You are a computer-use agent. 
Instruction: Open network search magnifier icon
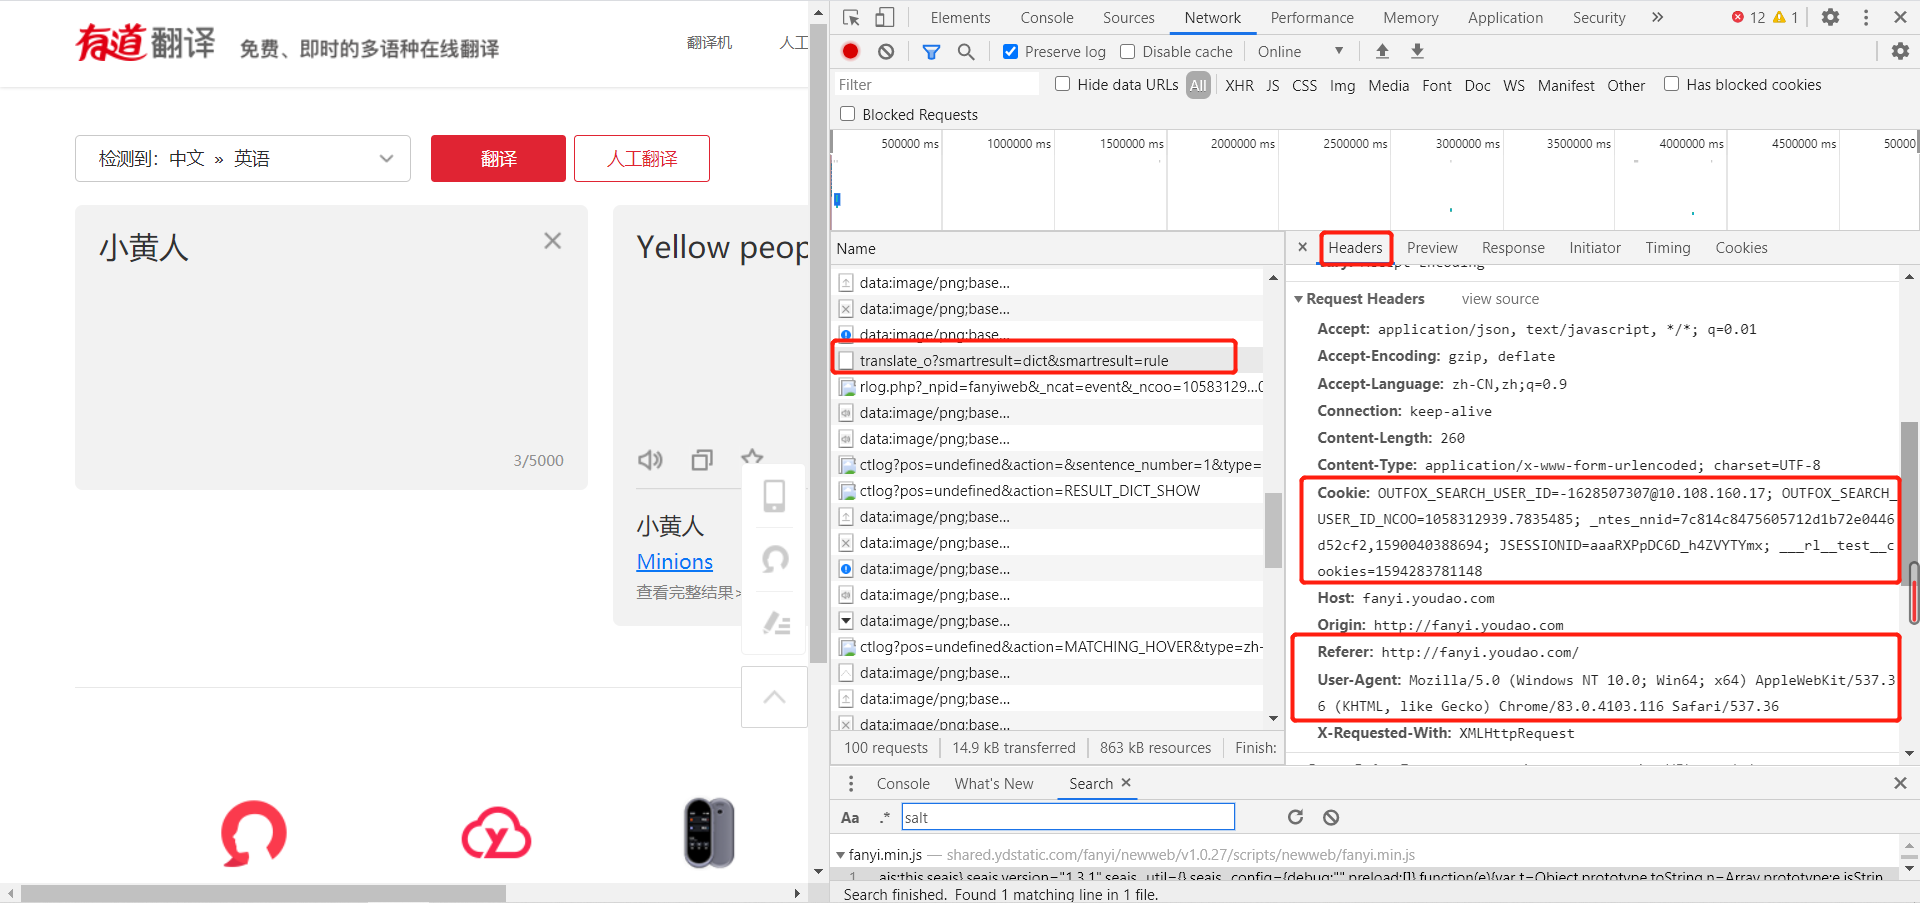(x=966, y=51)
